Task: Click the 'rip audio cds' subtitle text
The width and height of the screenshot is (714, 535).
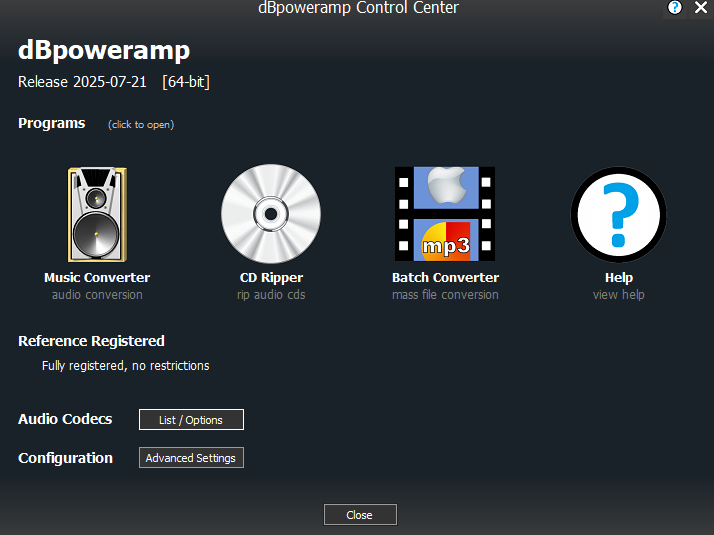Action: (x=271, y=295)
